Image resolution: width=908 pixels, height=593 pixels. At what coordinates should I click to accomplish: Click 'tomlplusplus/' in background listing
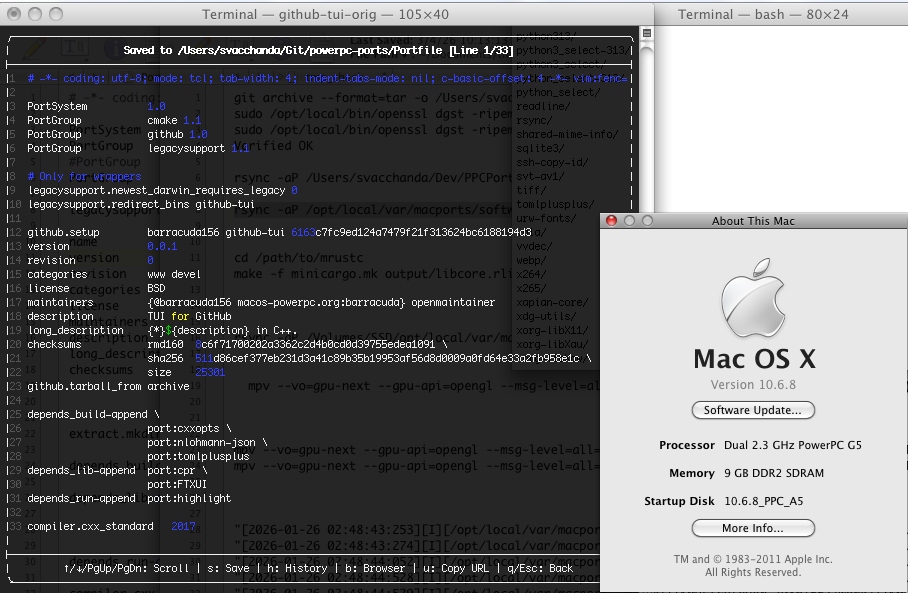555,204
